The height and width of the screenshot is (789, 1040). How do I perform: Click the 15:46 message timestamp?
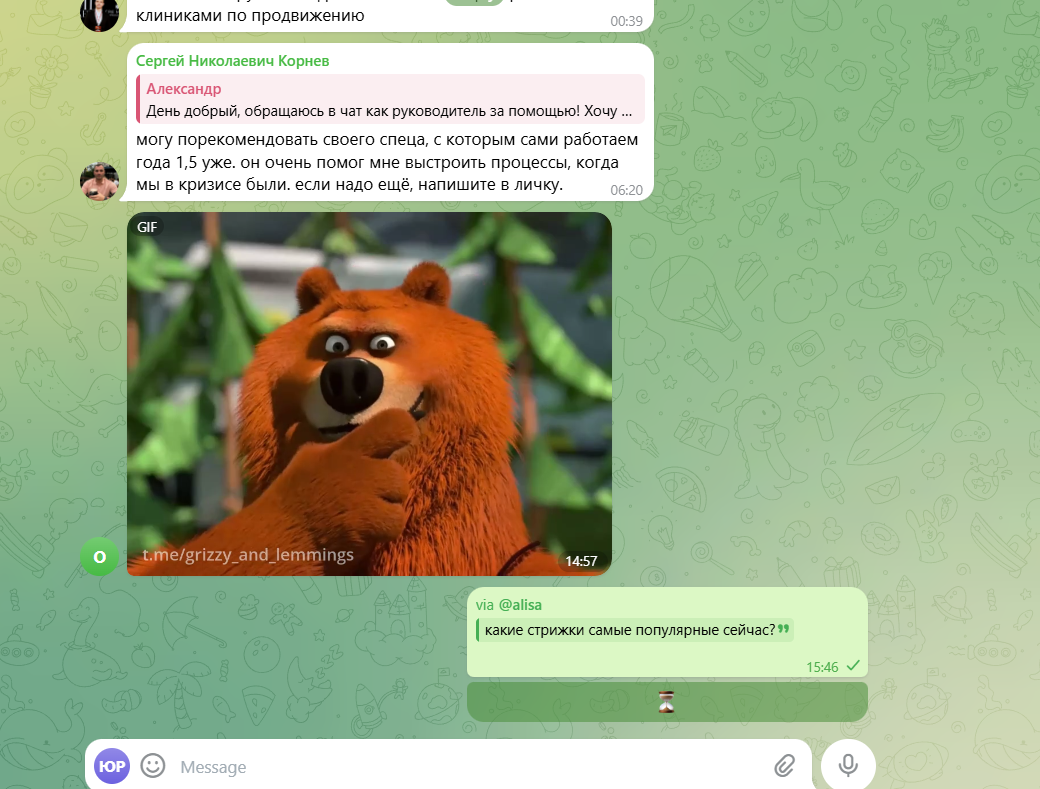pos(822,667)
